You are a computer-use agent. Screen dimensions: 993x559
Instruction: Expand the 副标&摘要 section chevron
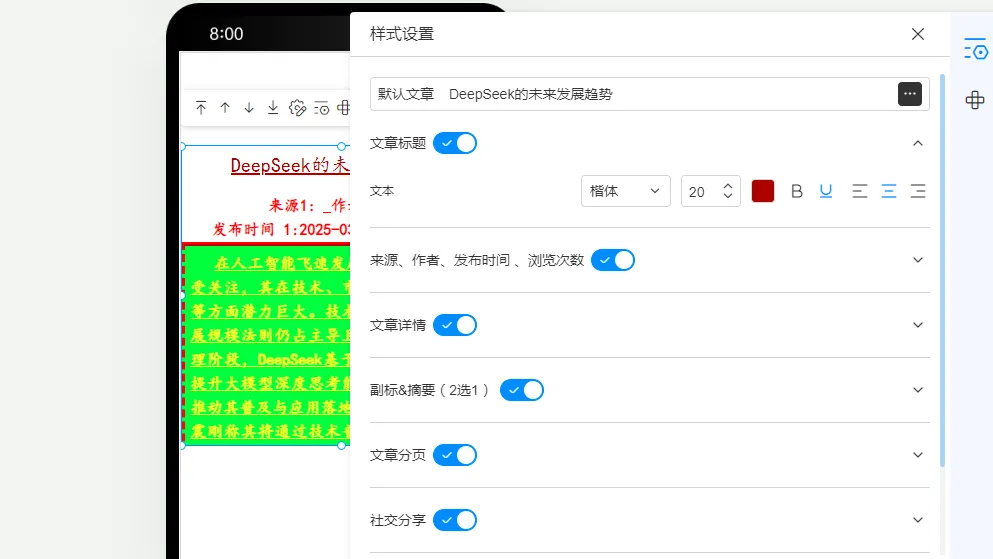(x=918, y=390)
